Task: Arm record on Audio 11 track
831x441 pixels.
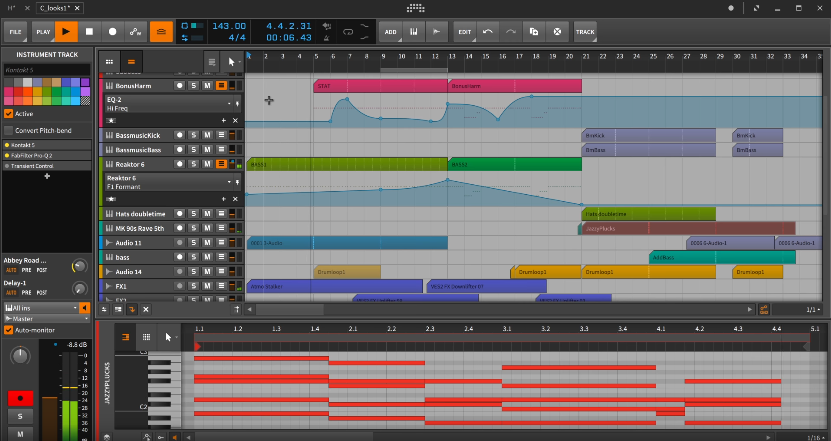Action: coord(180,243)
